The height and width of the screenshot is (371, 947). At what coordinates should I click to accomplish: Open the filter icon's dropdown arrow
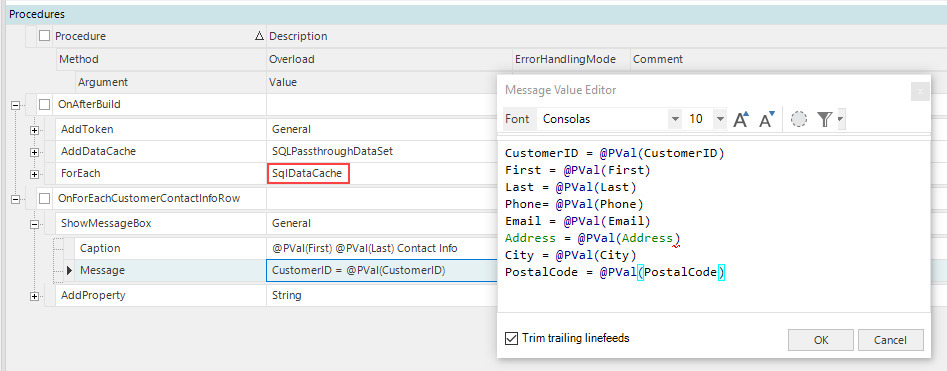840,119
